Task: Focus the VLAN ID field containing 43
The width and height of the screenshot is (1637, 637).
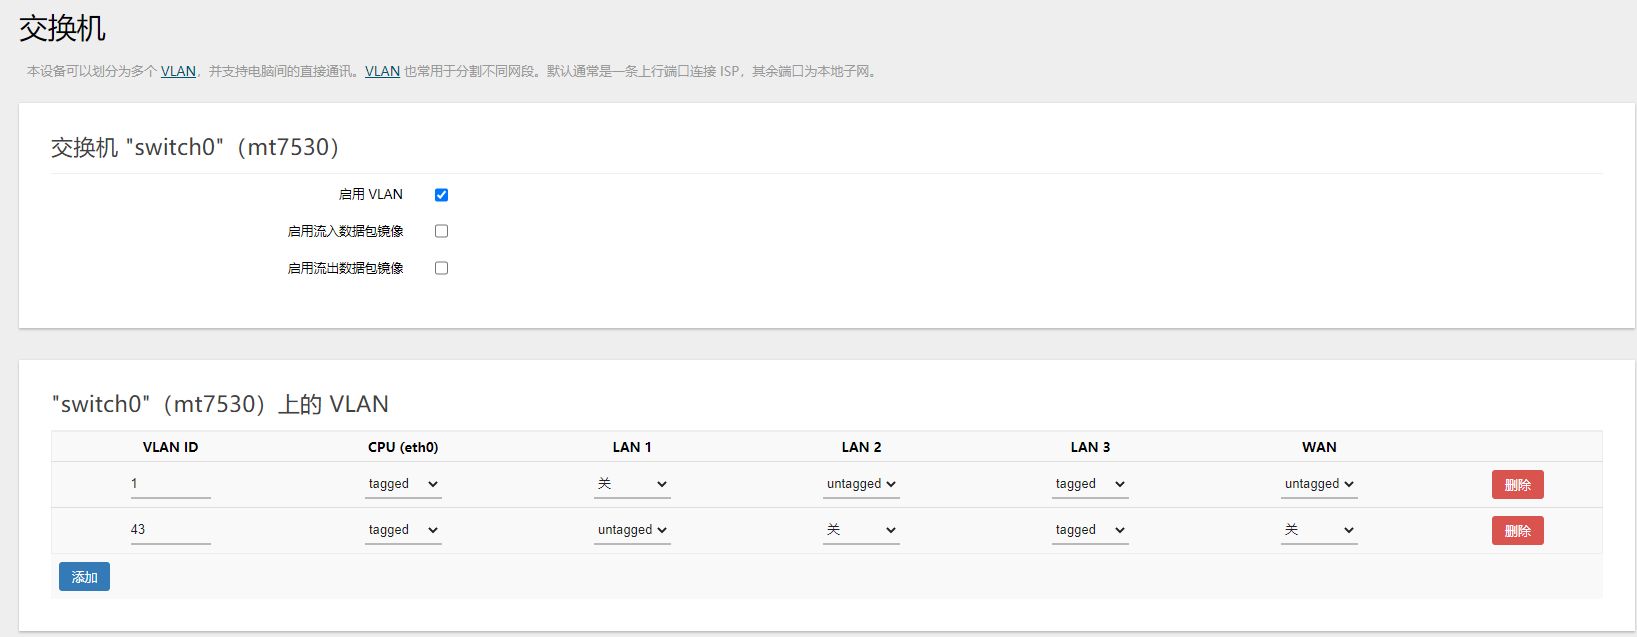Action: tap(170, 530)
